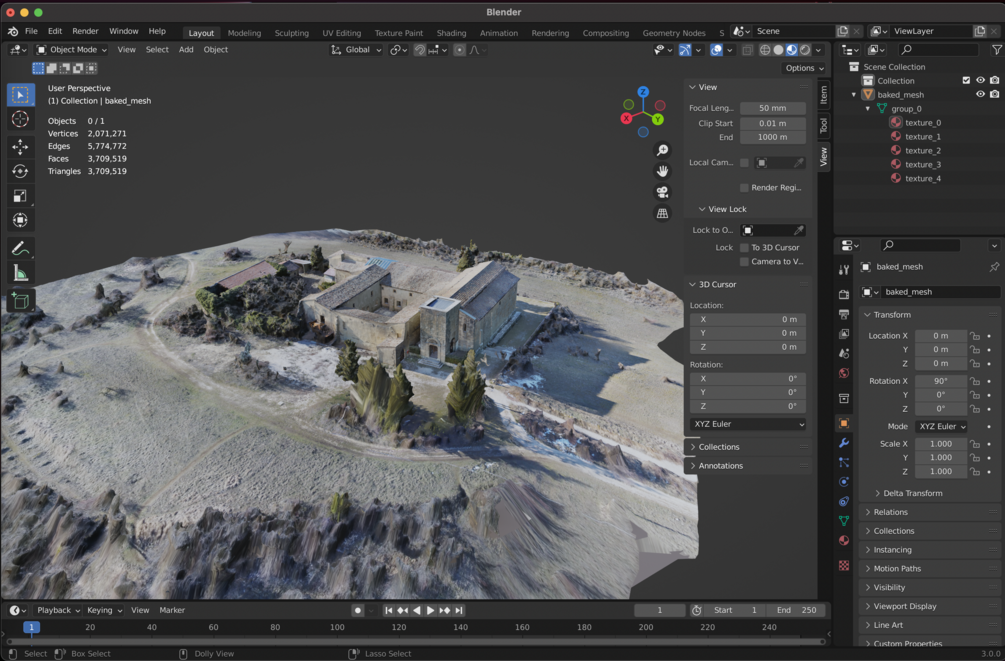
Task: Jump to the timeline end frame
Action: click(x=458, y=610)
